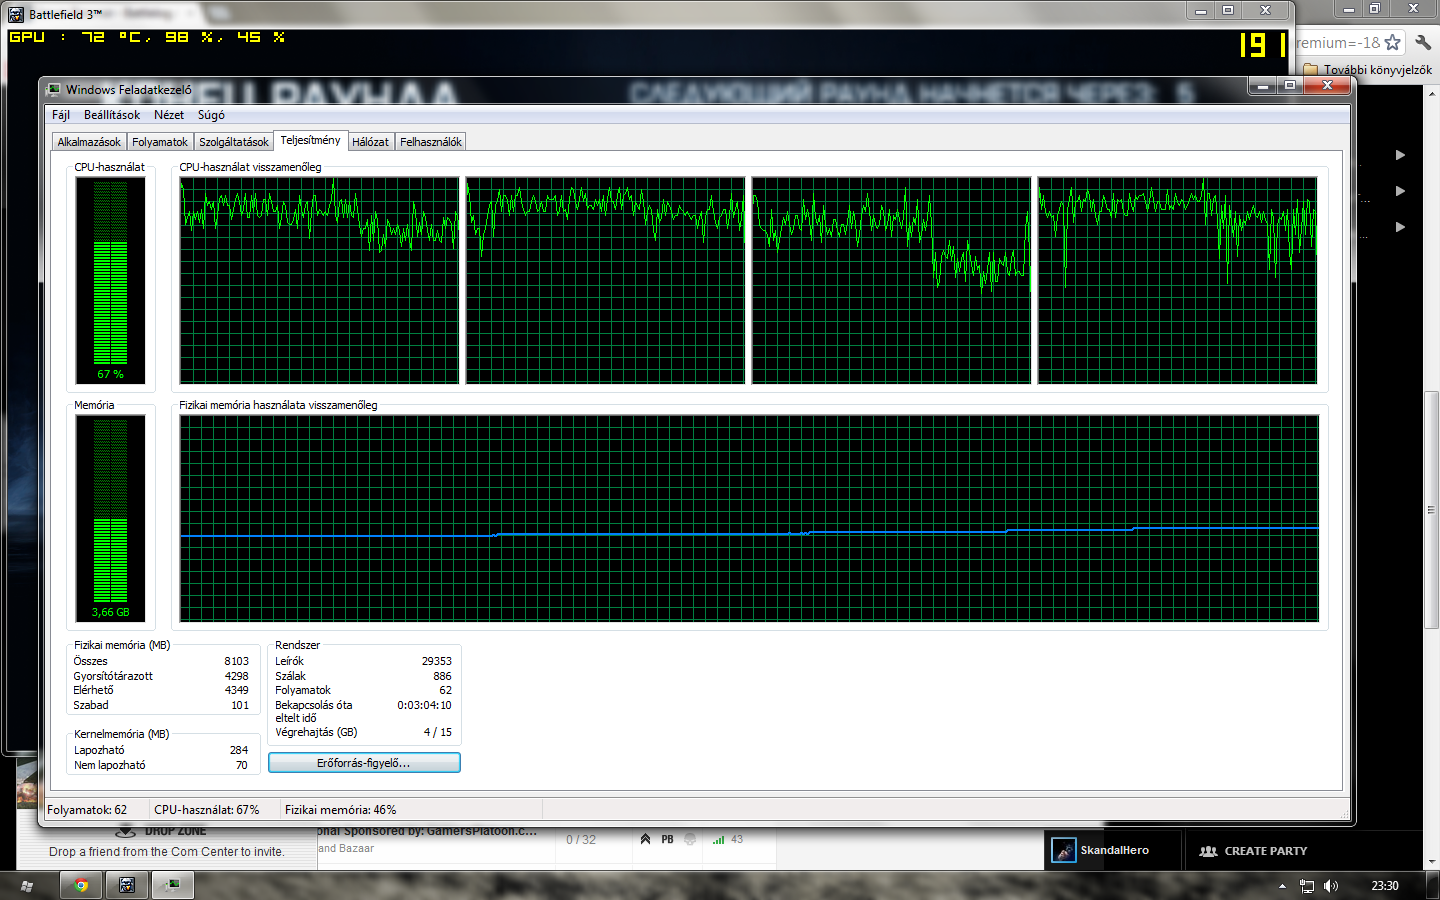The height and width of the screenshot is (900, 1440).
Task: Click status bar Fizikai memória: 46%
Action: (x=340, y=810)
